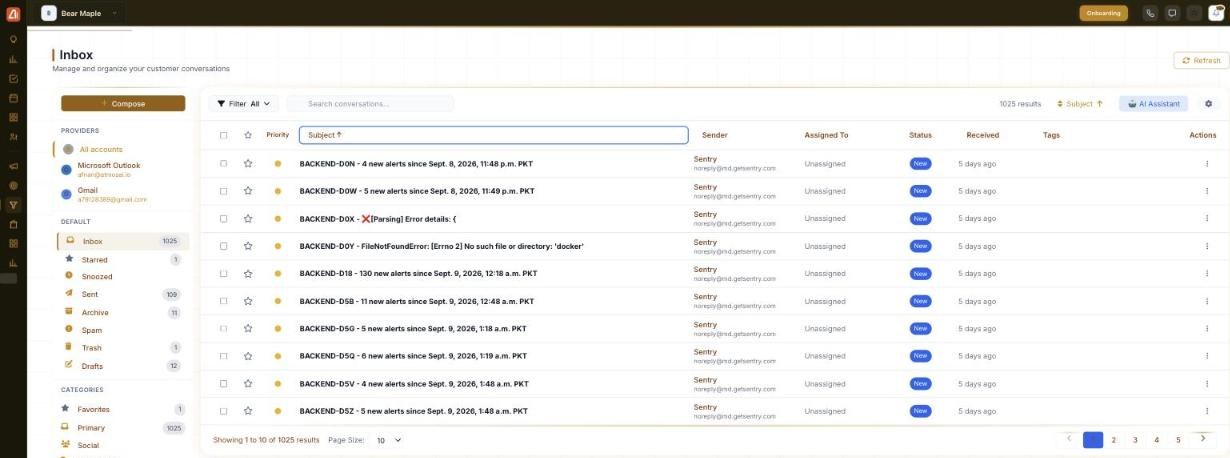Open the Filter All dropdown
The width and height of the screenshot is (1230, 458).
243,103
